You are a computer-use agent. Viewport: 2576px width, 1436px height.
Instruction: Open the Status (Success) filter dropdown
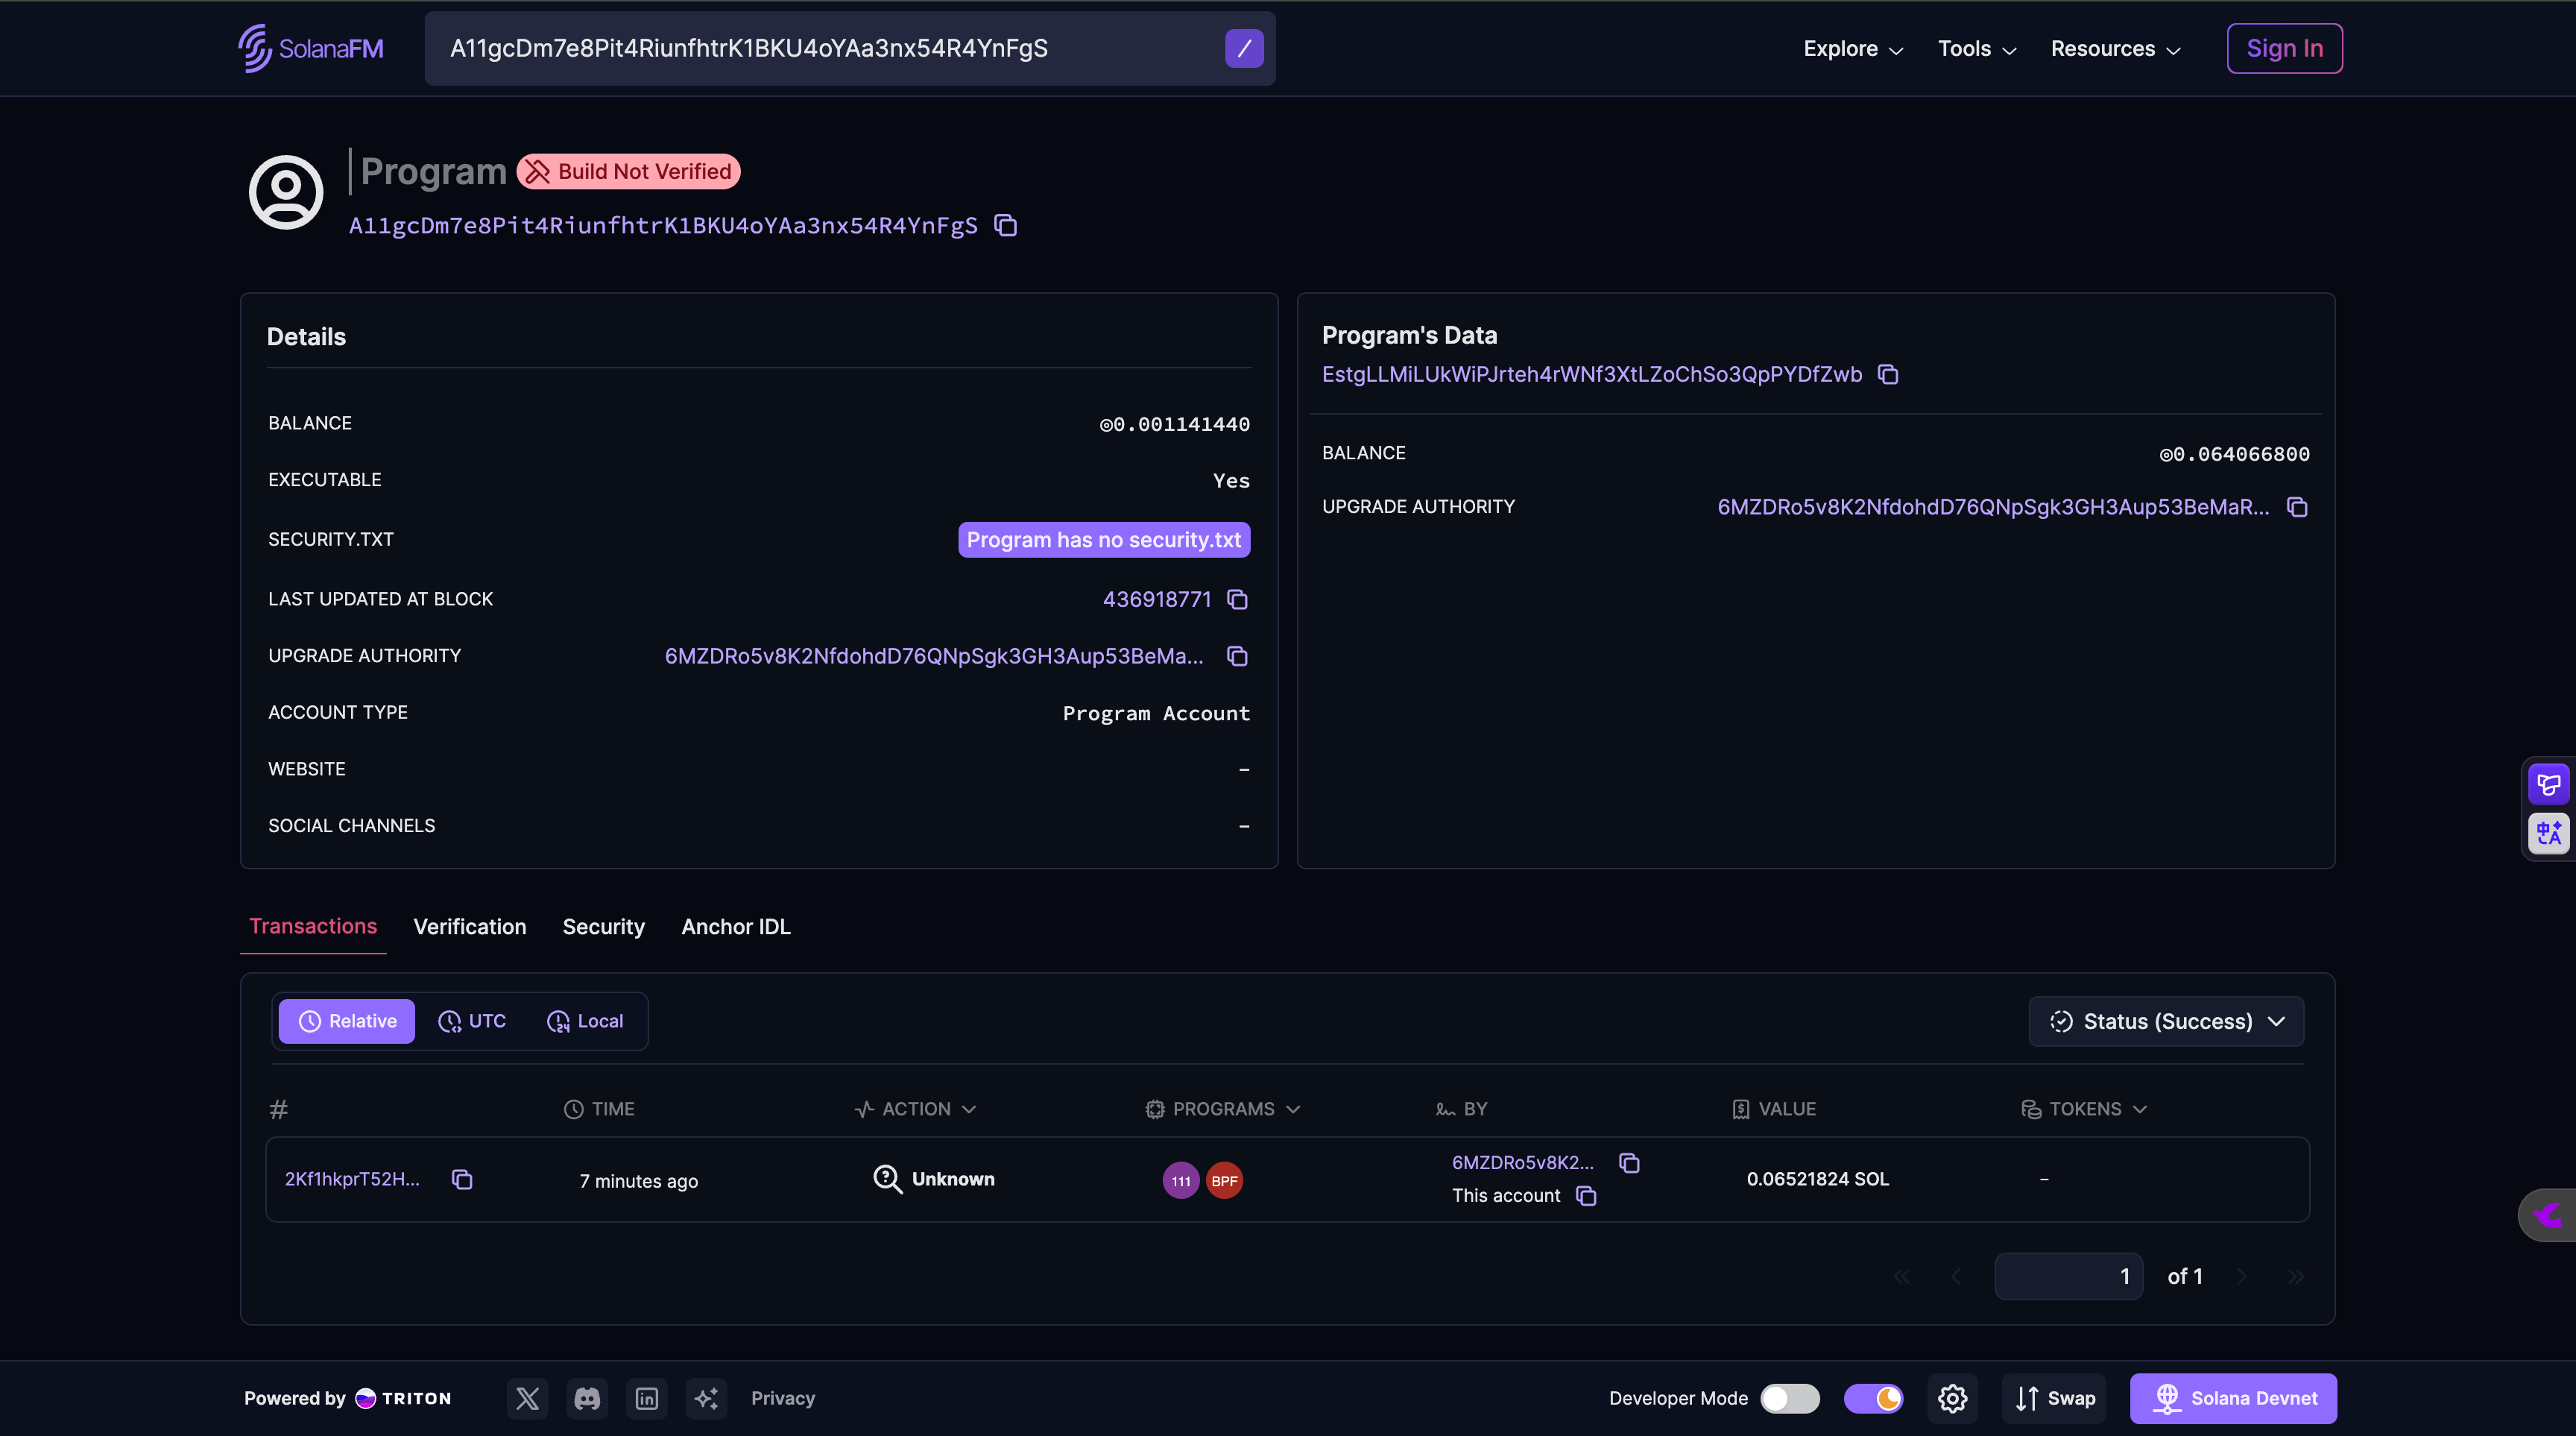(x=2166, y=1021)
